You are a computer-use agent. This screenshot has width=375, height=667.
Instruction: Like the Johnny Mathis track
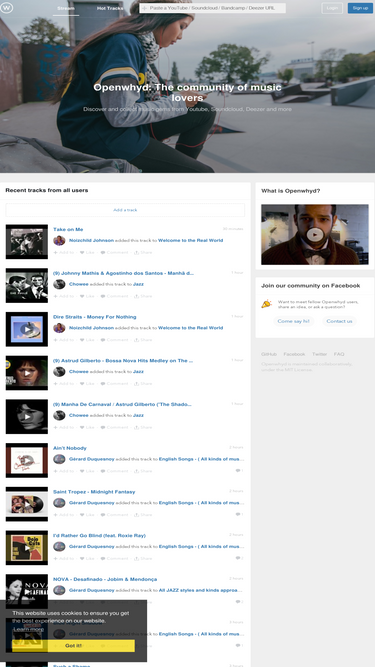[x=88, y=296]
